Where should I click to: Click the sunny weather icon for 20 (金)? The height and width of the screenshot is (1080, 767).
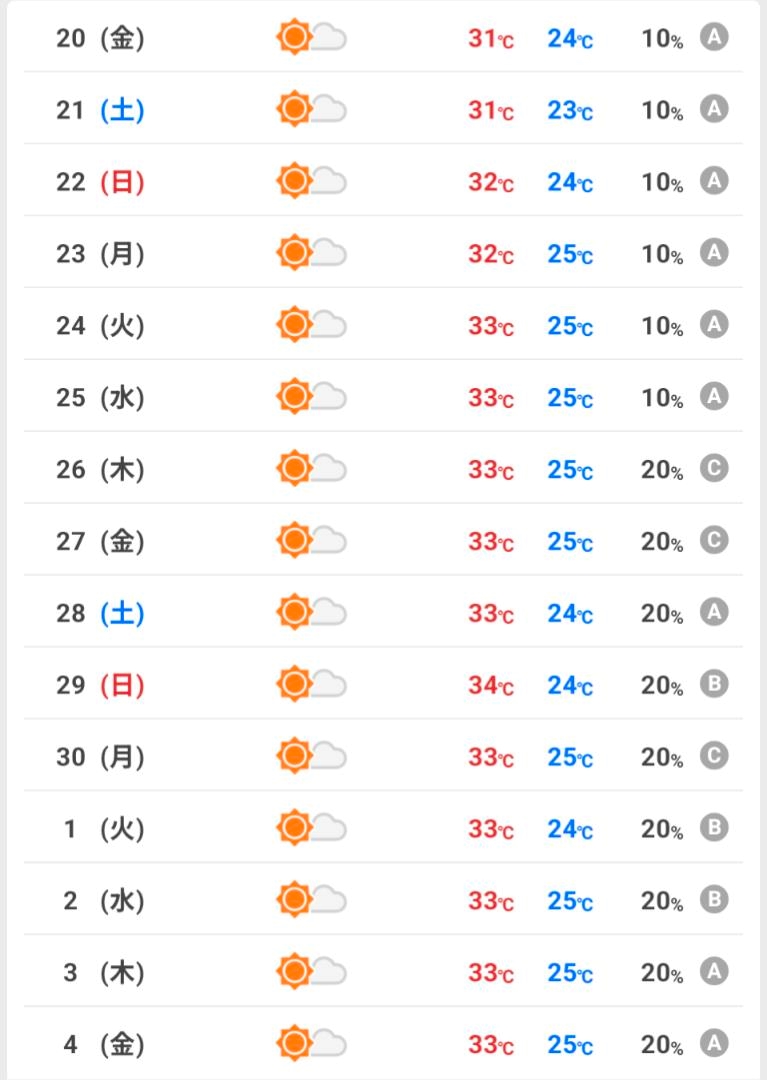coord(311,39)
